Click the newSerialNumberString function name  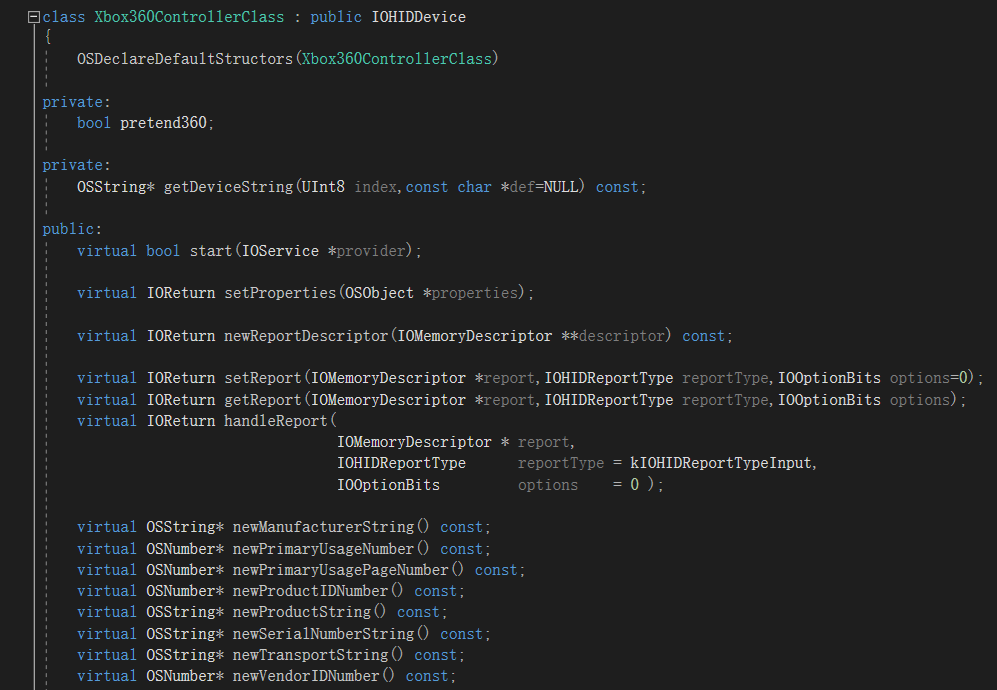pyautogui.click(x=323, y=634)
